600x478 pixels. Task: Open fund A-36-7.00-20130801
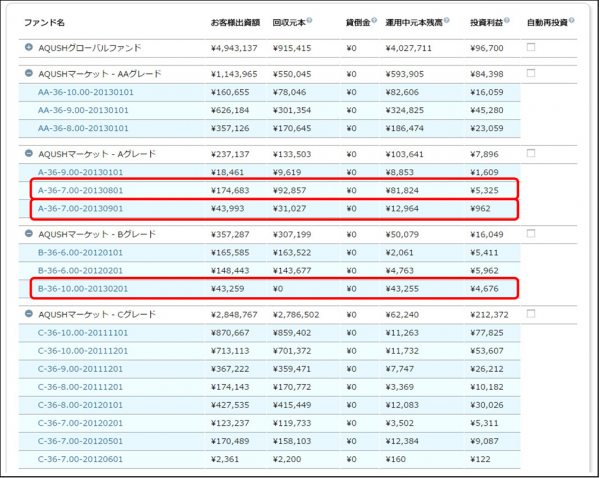[x=80, y=190]
